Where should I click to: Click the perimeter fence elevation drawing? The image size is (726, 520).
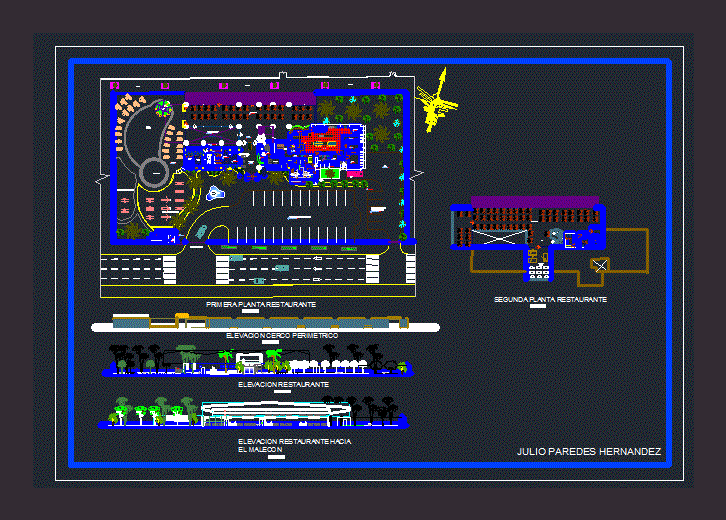(x=262, y=322)
